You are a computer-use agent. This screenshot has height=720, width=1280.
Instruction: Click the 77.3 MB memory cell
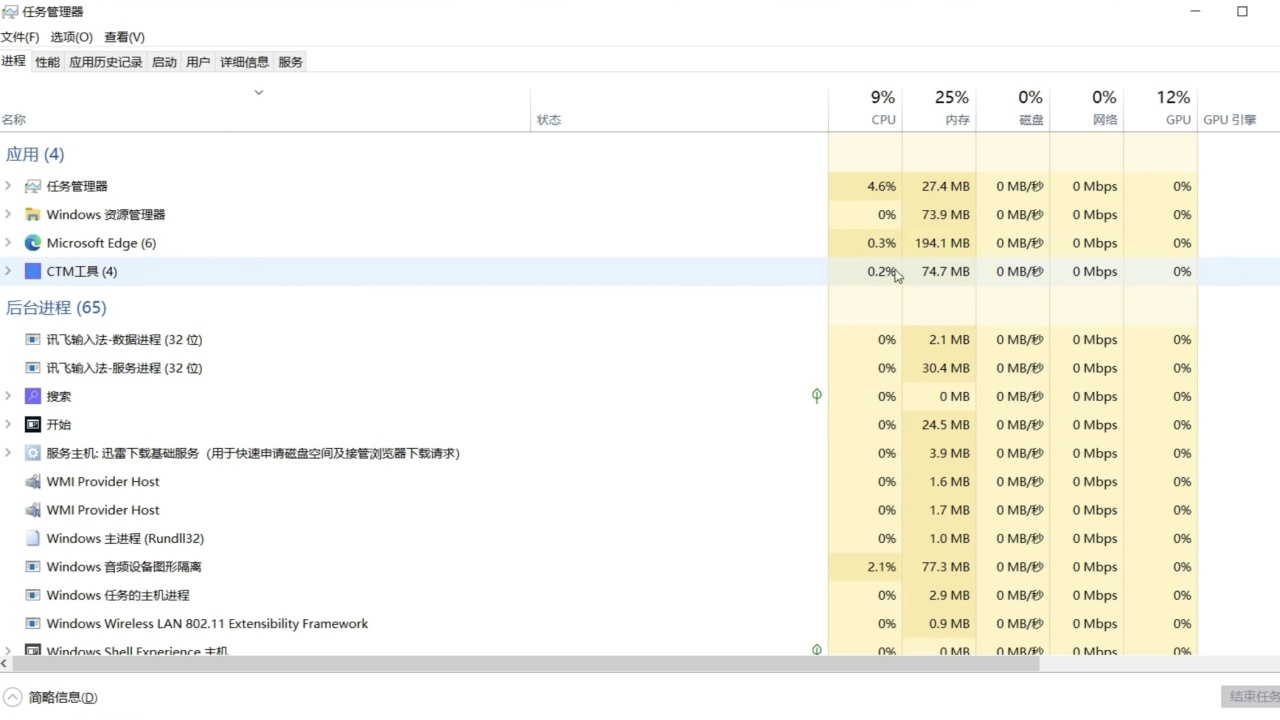coord(939,567)
